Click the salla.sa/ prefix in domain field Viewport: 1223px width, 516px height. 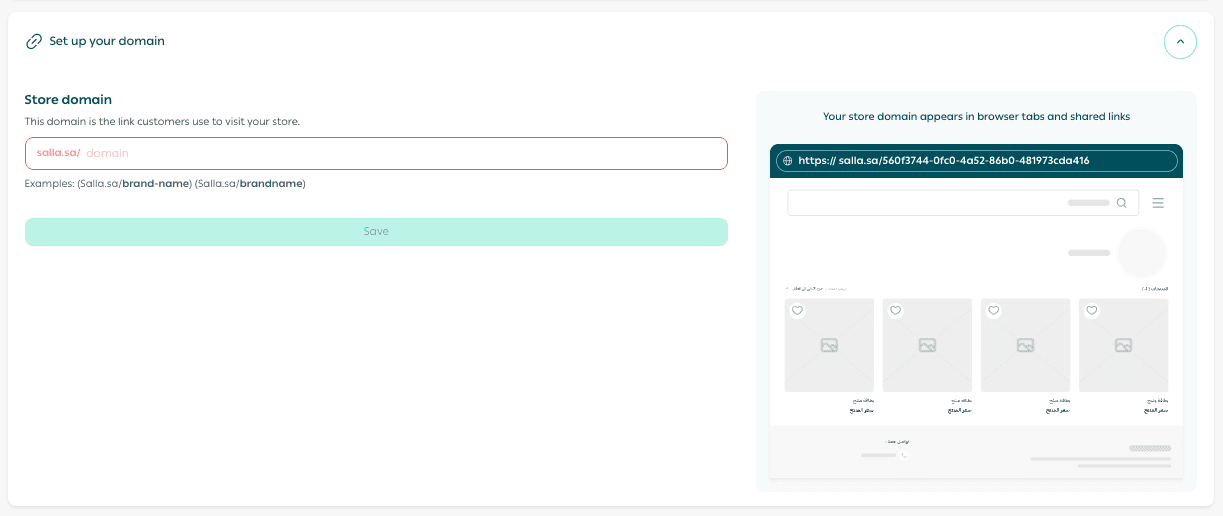click(58, 153)
